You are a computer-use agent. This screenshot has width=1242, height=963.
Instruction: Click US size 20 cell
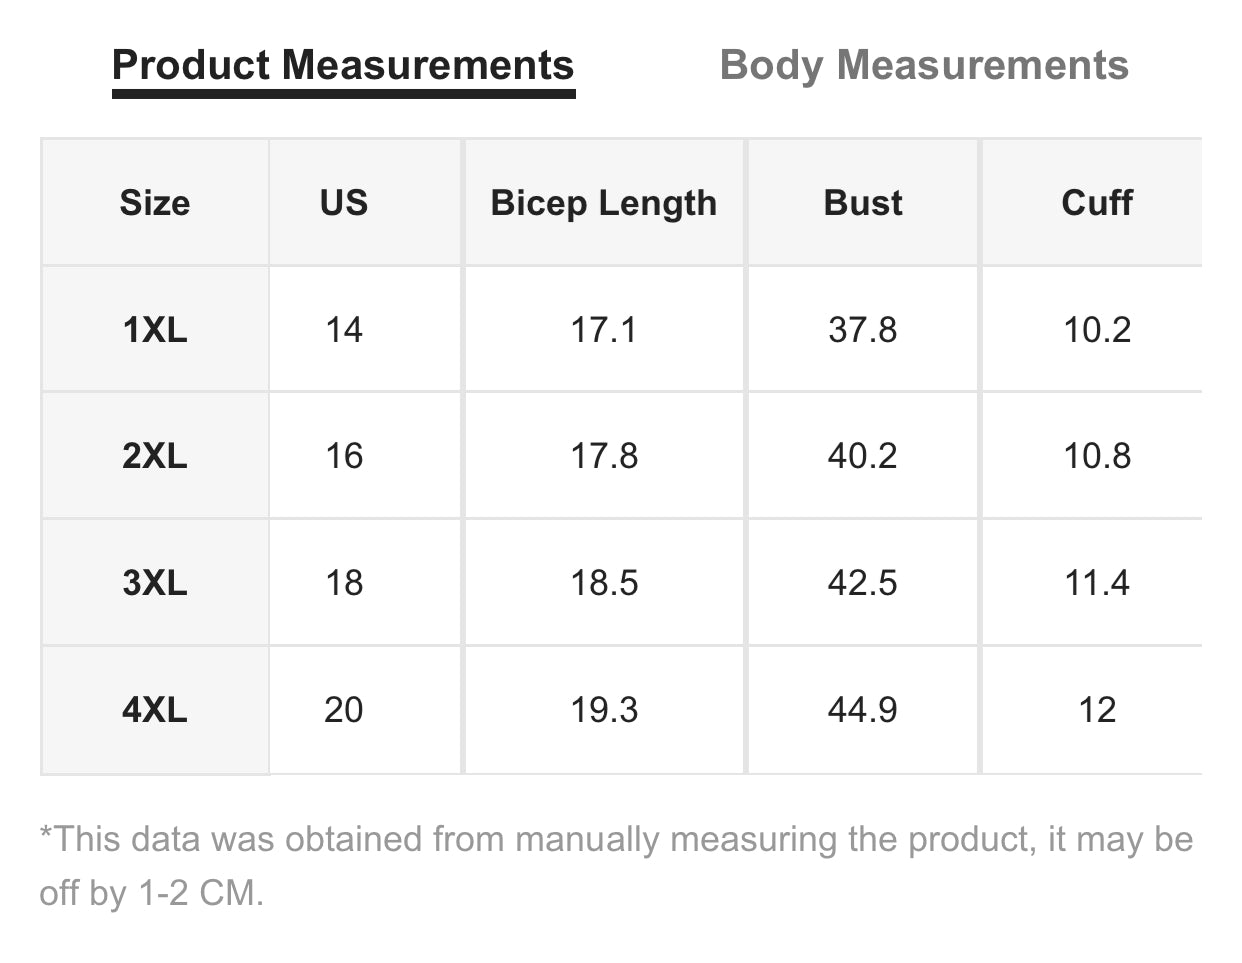pos(344,710)
